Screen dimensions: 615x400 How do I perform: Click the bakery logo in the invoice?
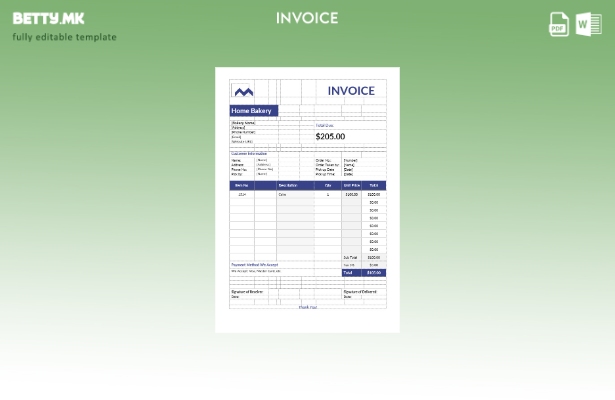click(243, 91)
